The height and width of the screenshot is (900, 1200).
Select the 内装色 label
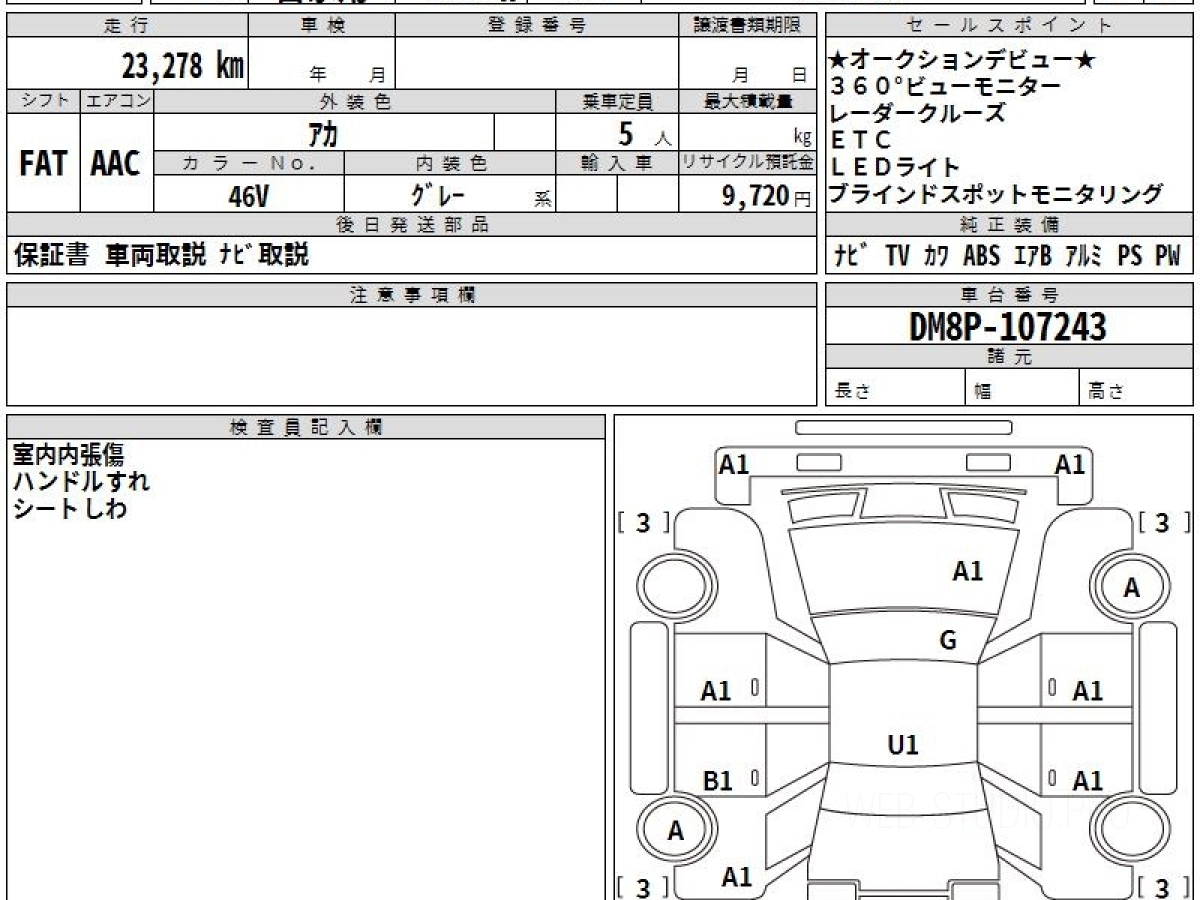tap(450, 163)
